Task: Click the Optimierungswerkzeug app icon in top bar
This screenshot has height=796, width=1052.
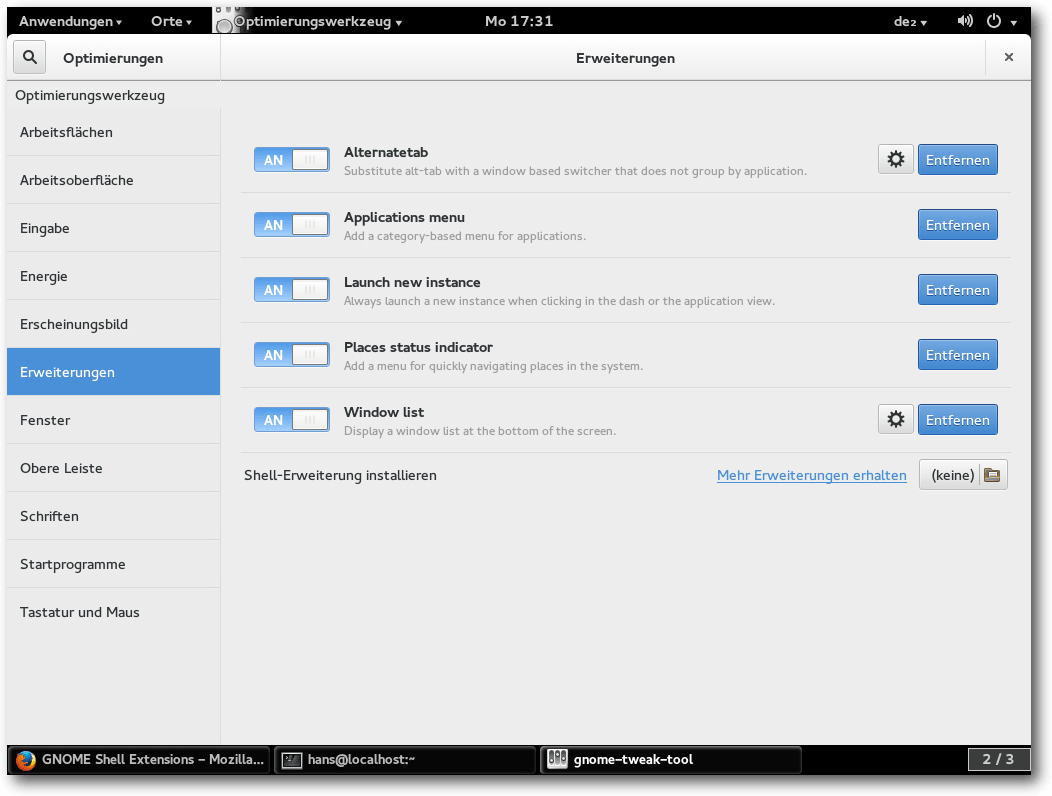Action: (x=225, y=20)
